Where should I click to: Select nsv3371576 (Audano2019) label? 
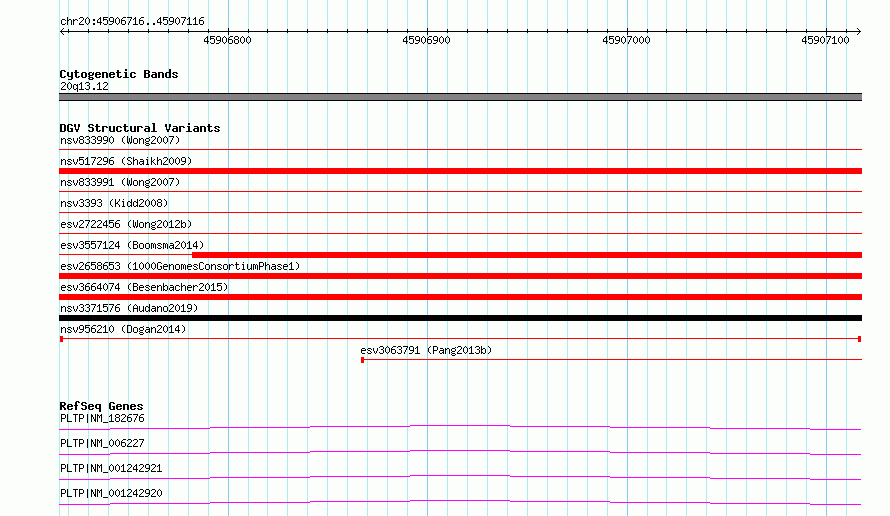[x=129, y=308]
